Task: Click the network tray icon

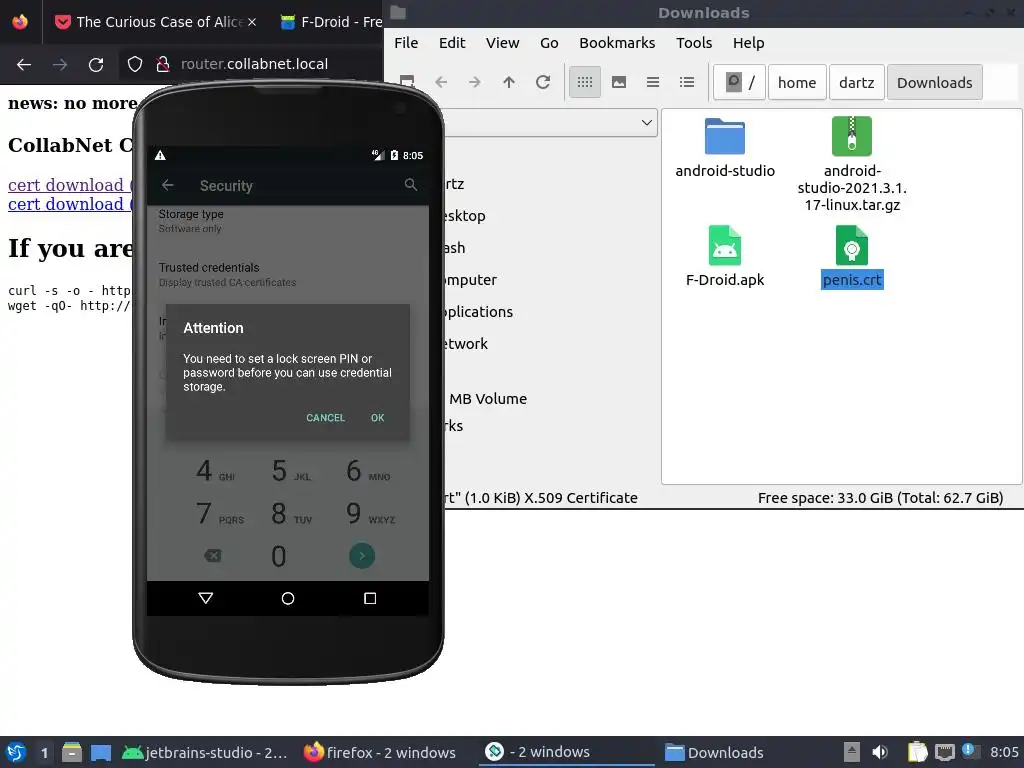Action: click(944, 752)
